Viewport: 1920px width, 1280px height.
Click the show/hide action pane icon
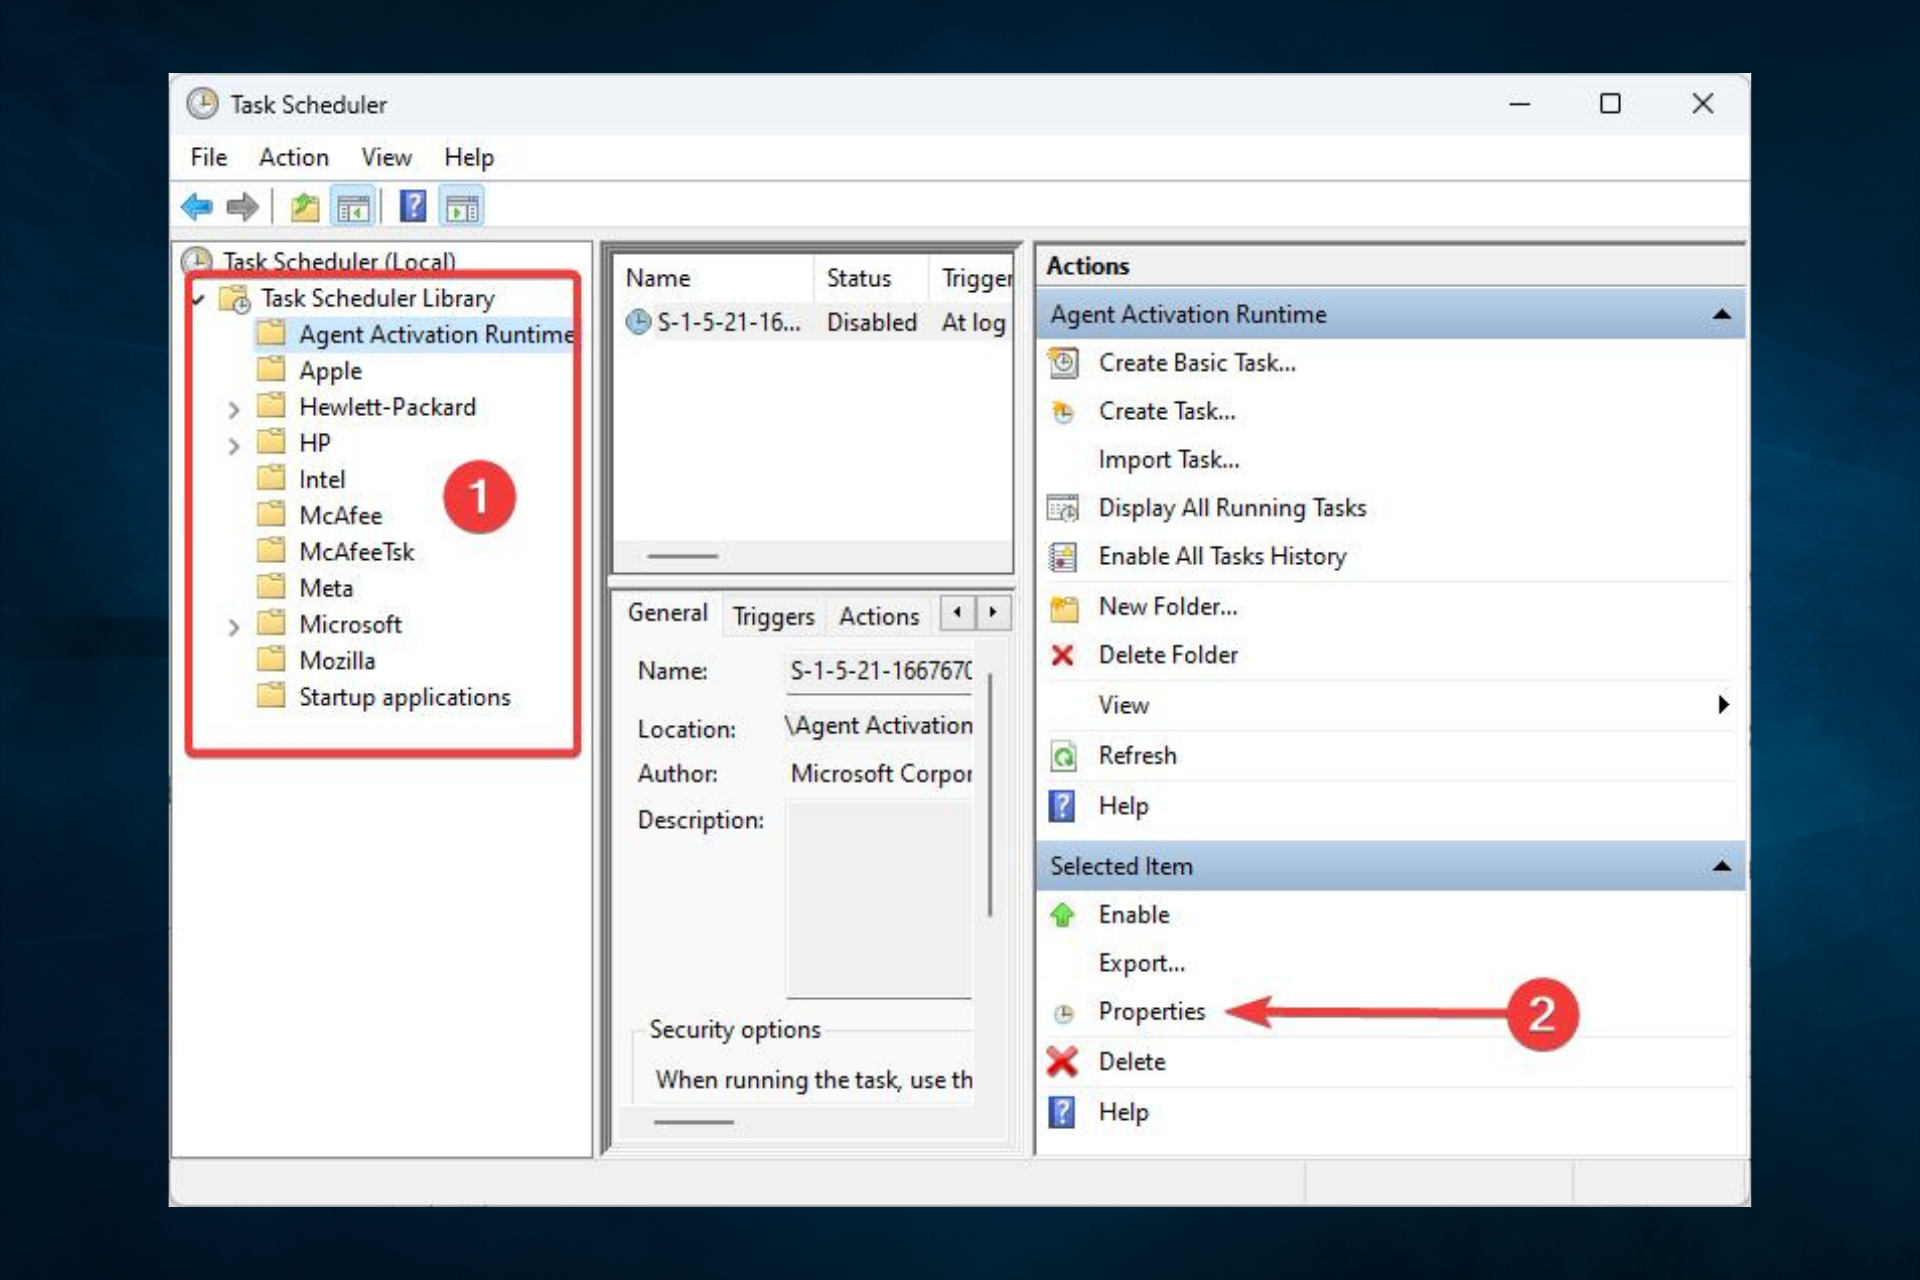coord(462,207)
